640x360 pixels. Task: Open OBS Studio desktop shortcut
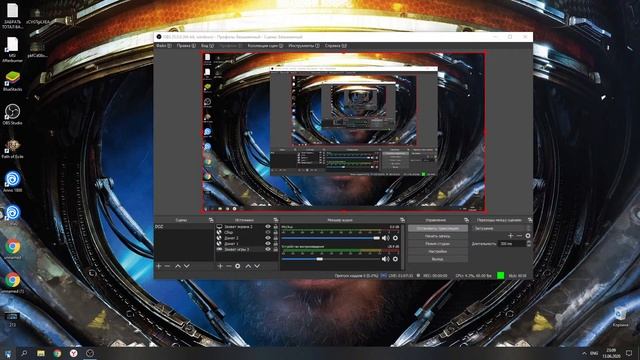(x=12, y=115)
